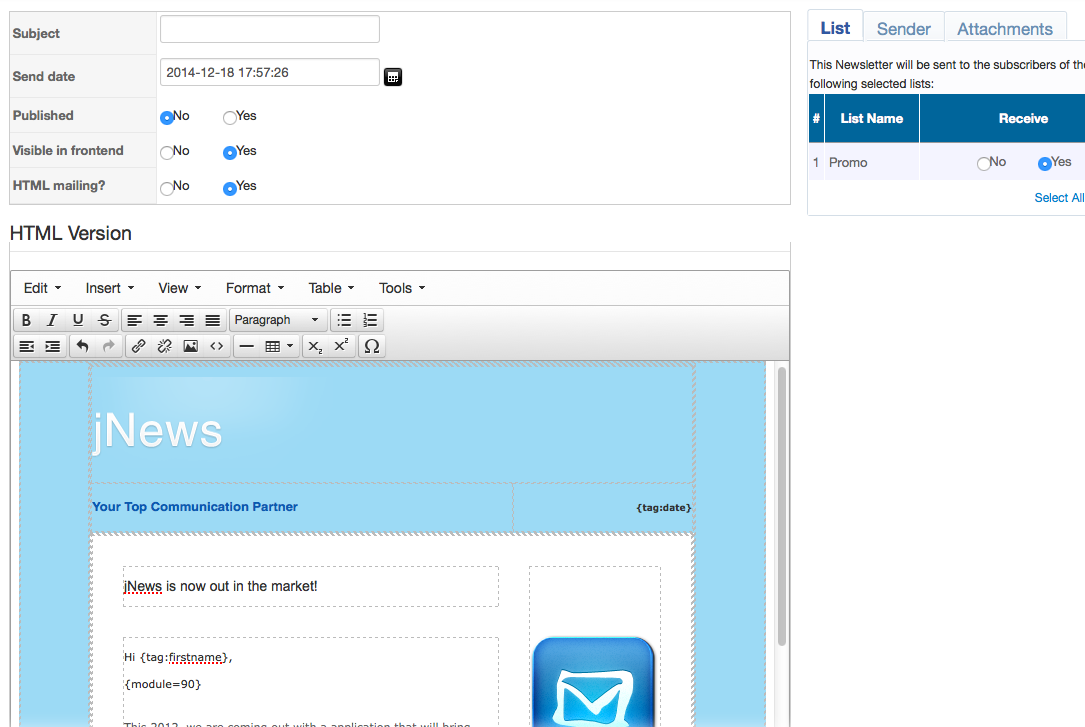Viewport: 1085px width, 727px height.
Task: Center align text
Action: pyautogui.click(x=161, y=320)
